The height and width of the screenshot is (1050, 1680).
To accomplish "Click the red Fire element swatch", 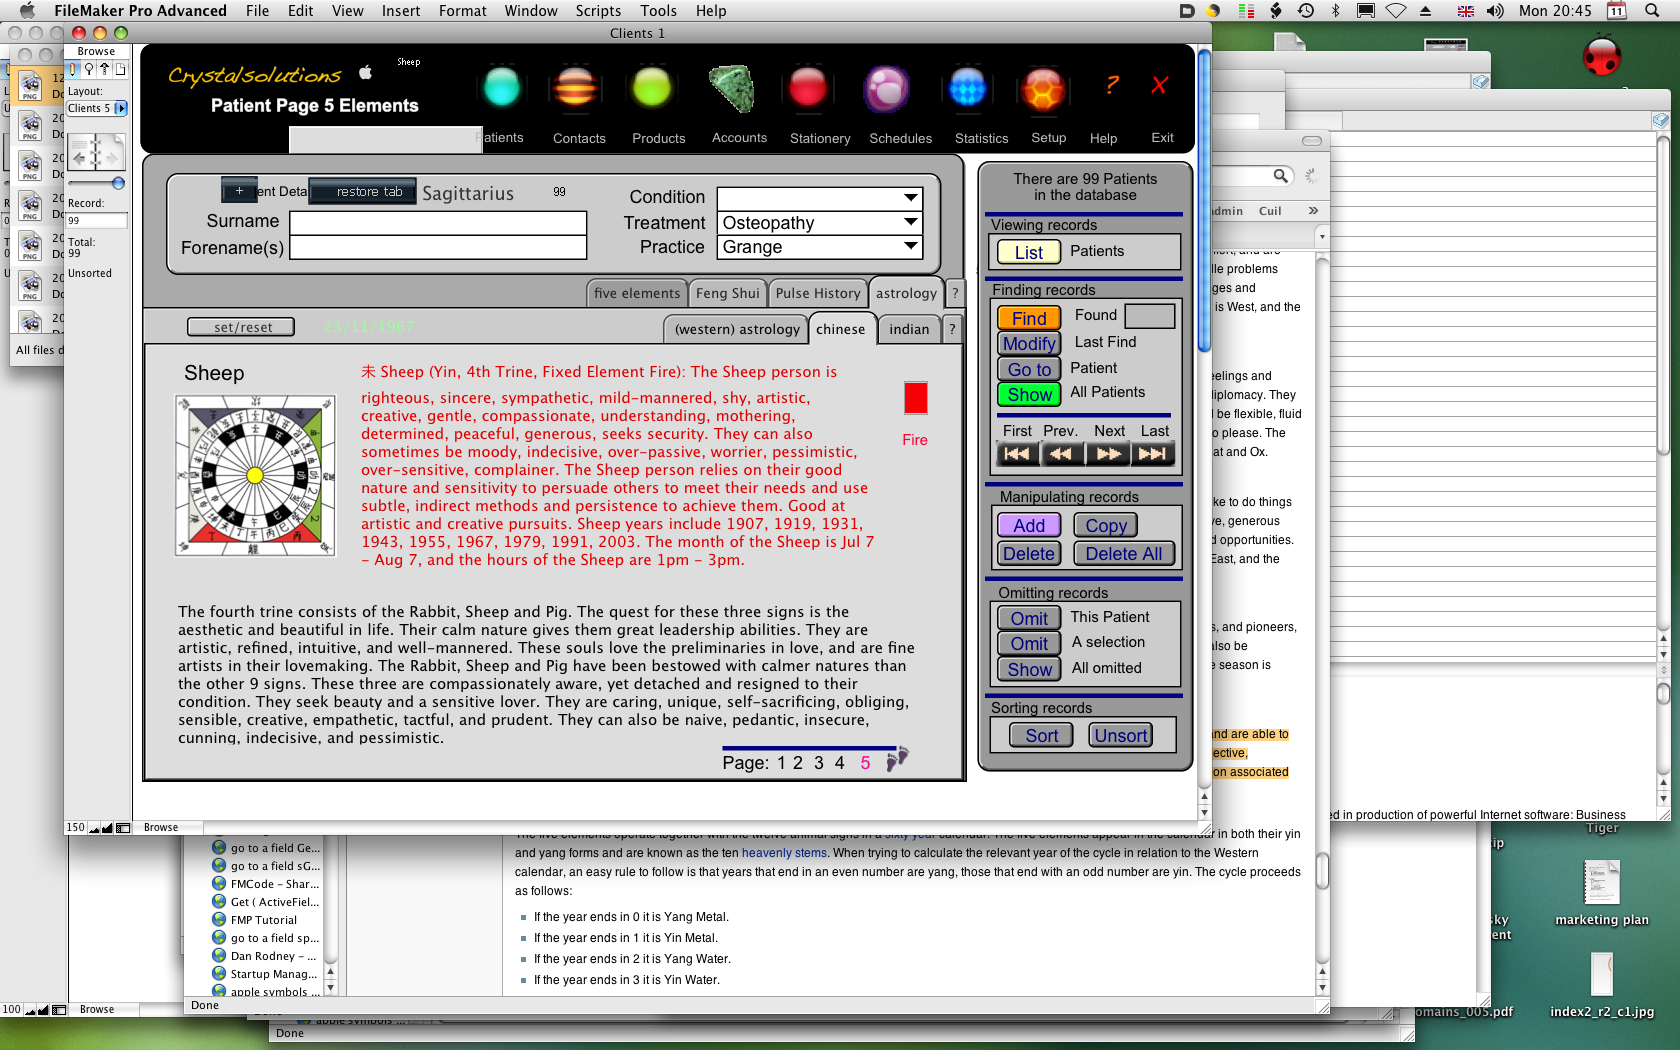I will click(915, 398).
